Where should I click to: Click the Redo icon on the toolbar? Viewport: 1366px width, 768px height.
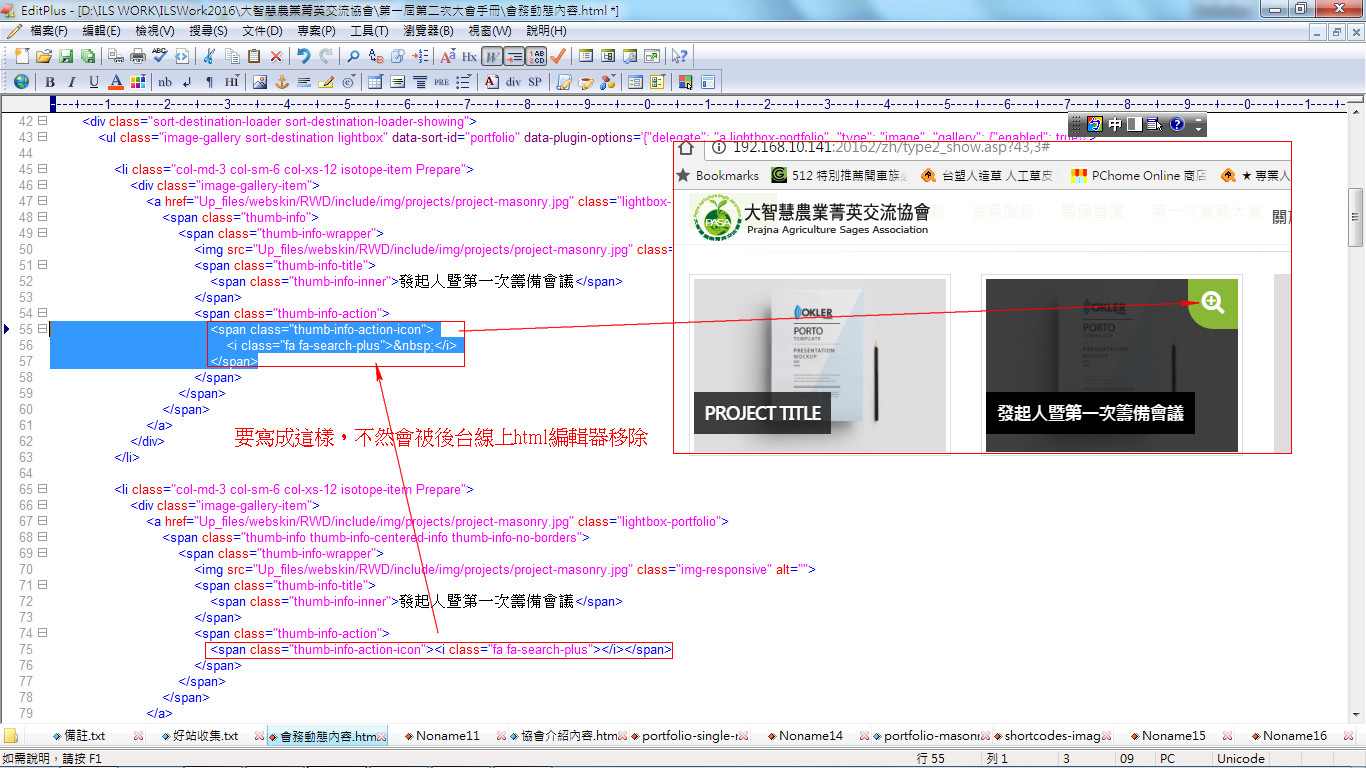pyautogui.click(x=327, y=57)
